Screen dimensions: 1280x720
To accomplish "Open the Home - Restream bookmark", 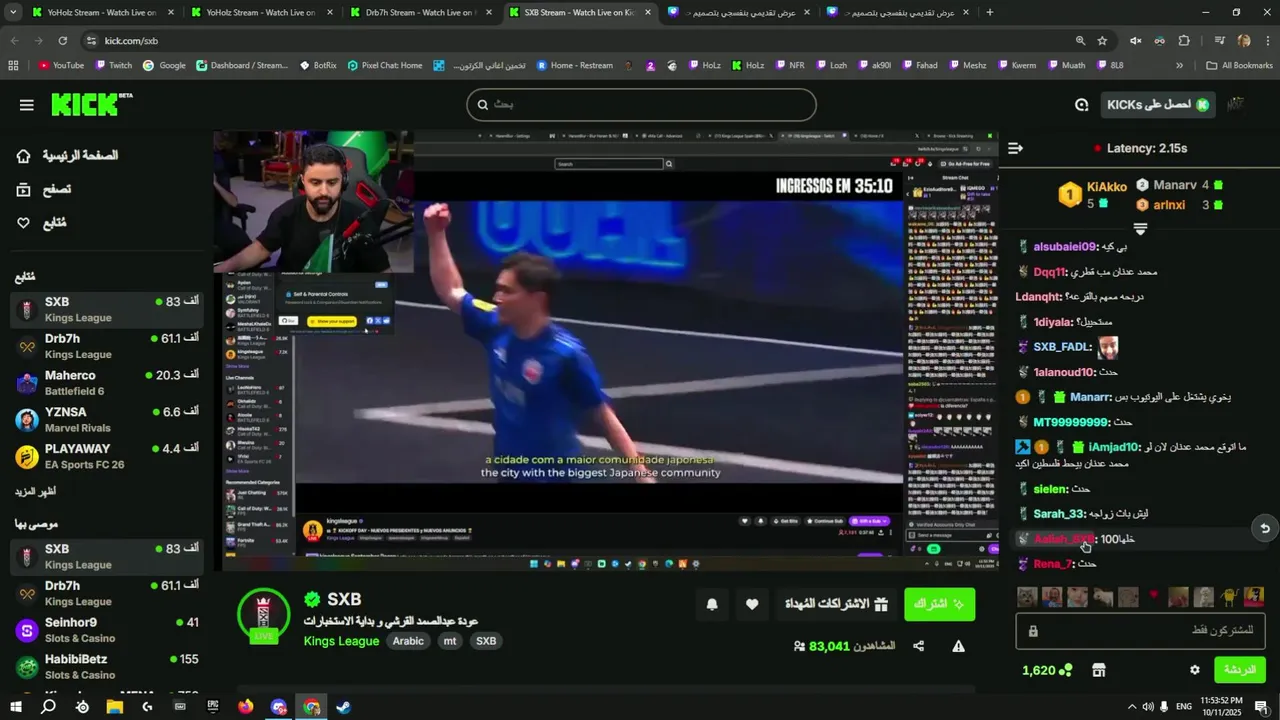I will (x=574, y=66).
